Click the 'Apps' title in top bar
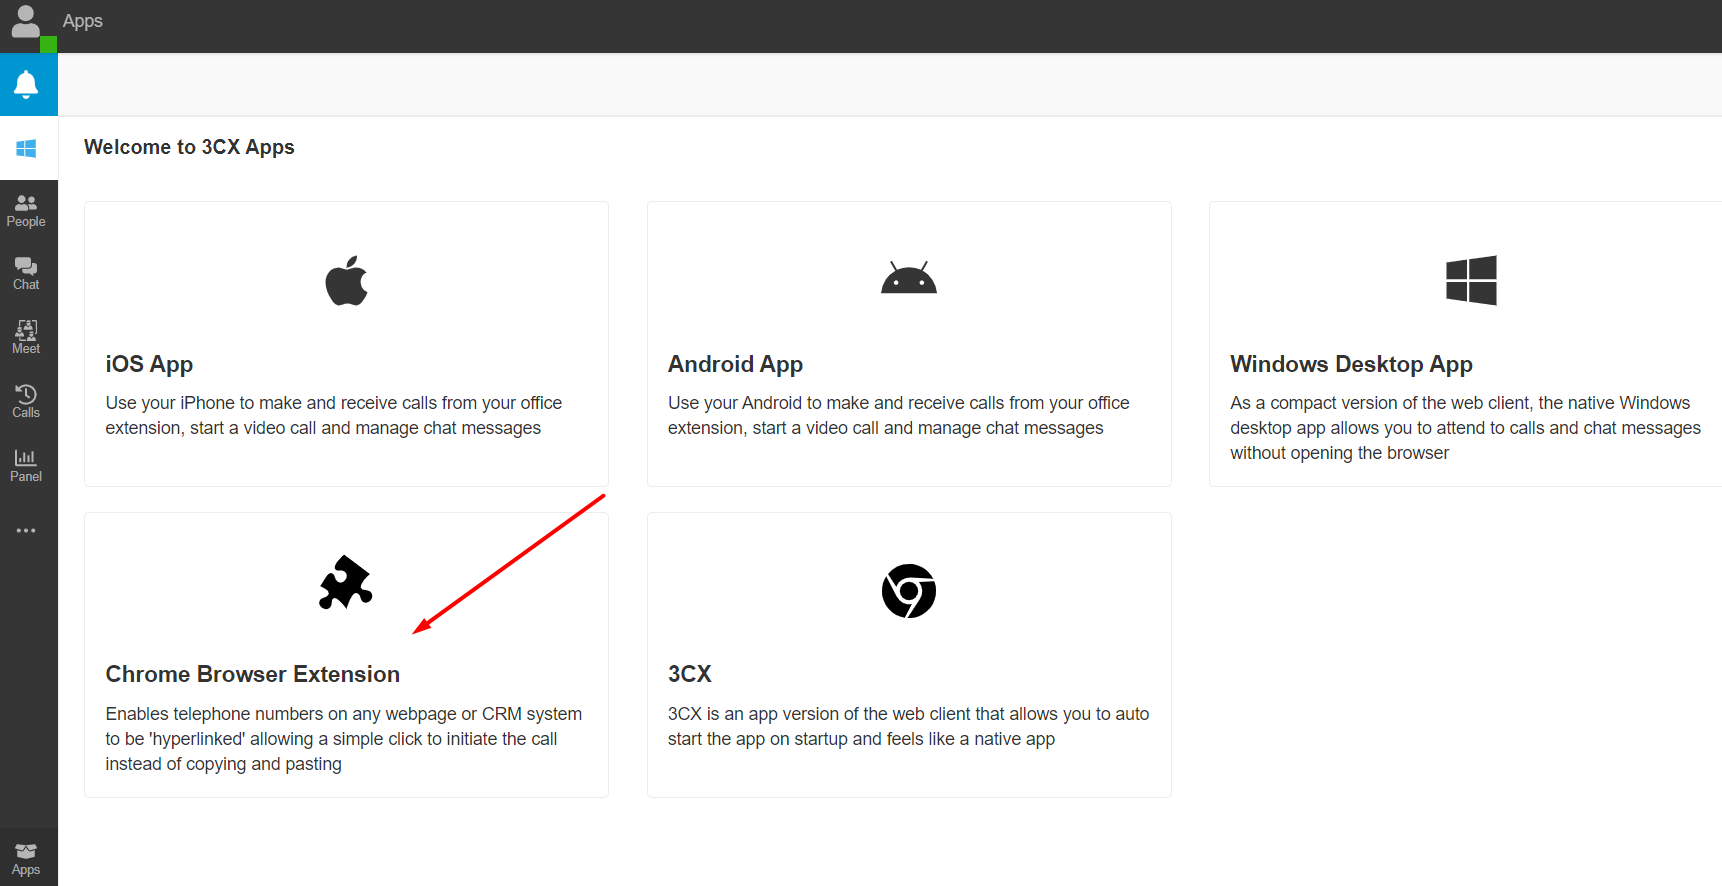The width and height of the screenshot is (1722, 886). [x=82, y=21]
